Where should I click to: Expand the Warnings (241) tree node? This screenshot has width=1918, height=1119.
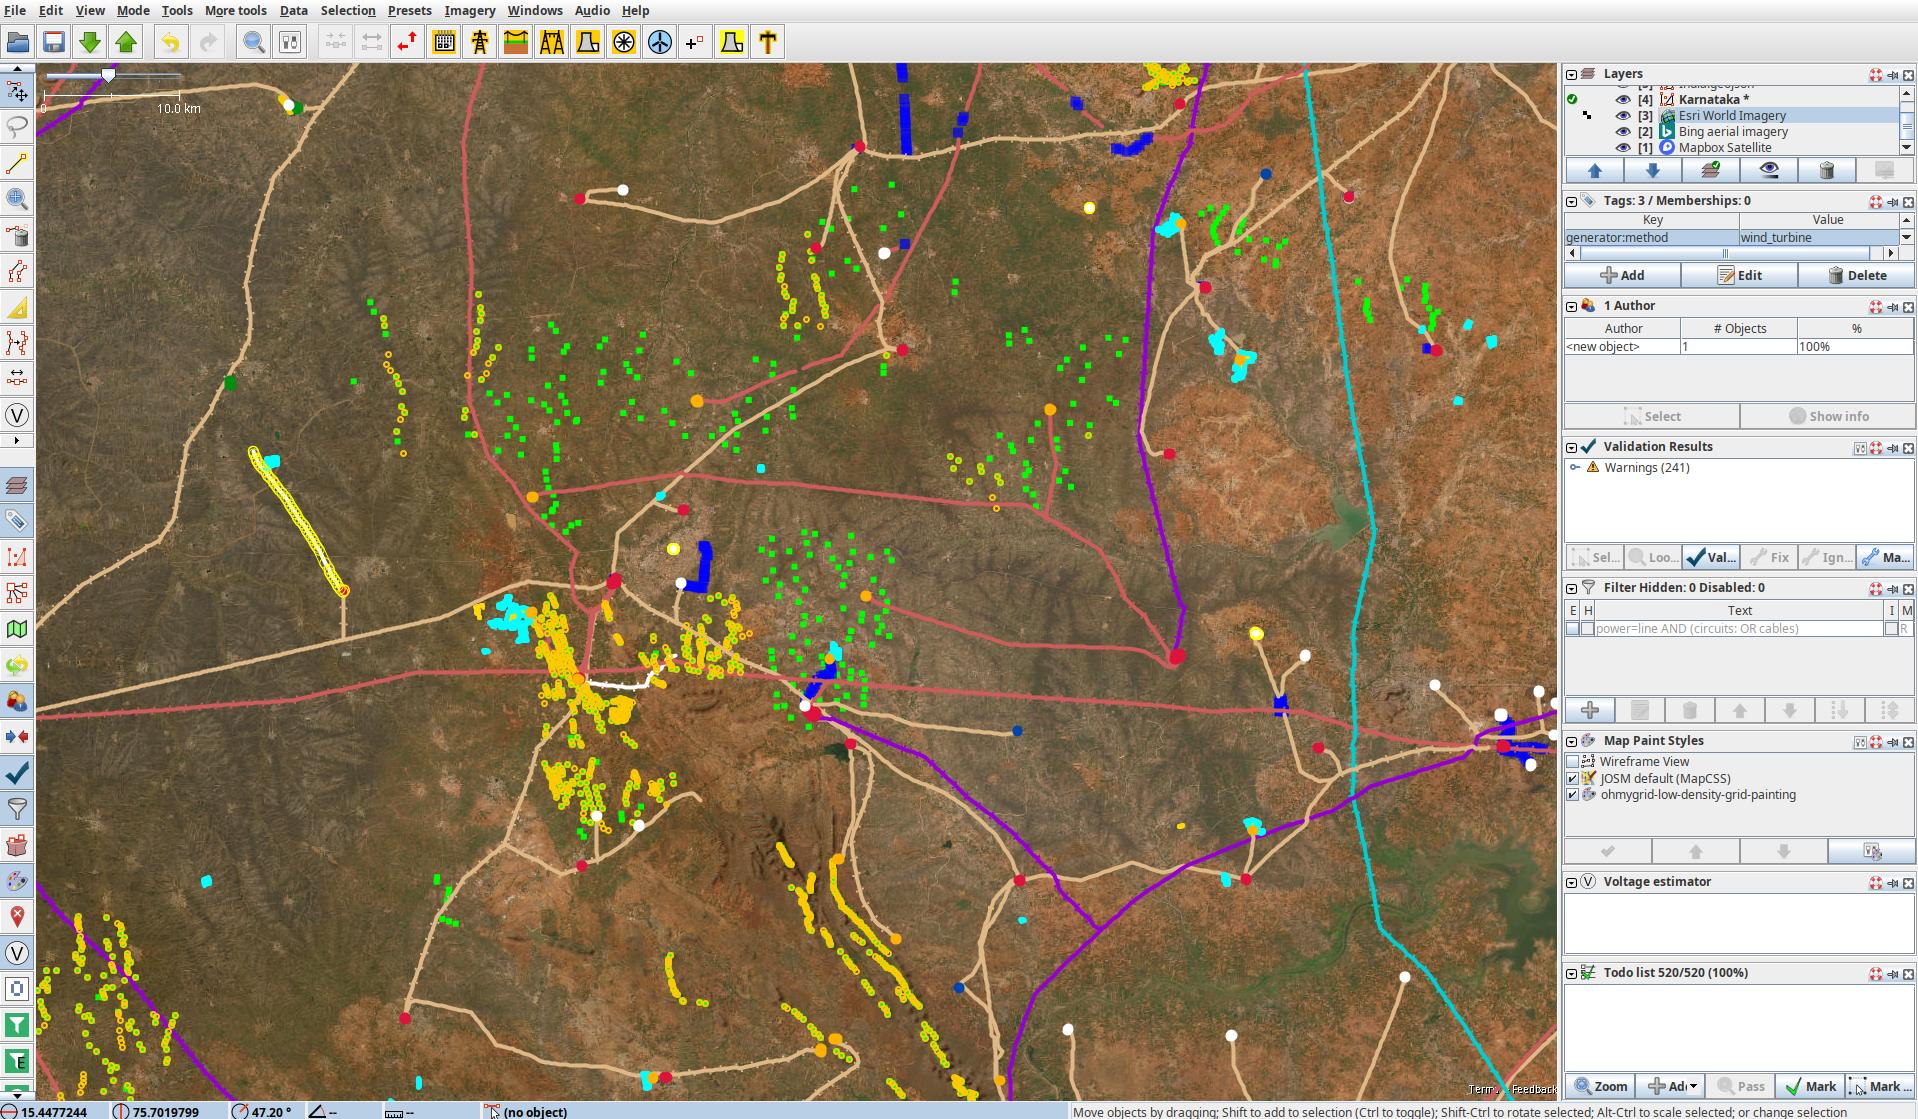click(1575, 468)
